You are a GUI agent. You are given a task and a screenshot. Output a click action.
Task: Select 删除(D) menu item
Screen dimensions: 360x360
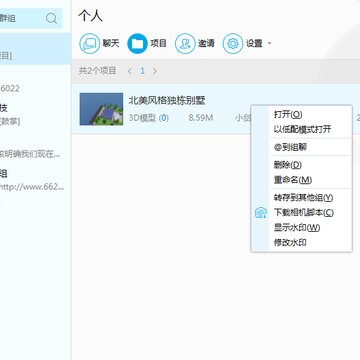(288, 165)
